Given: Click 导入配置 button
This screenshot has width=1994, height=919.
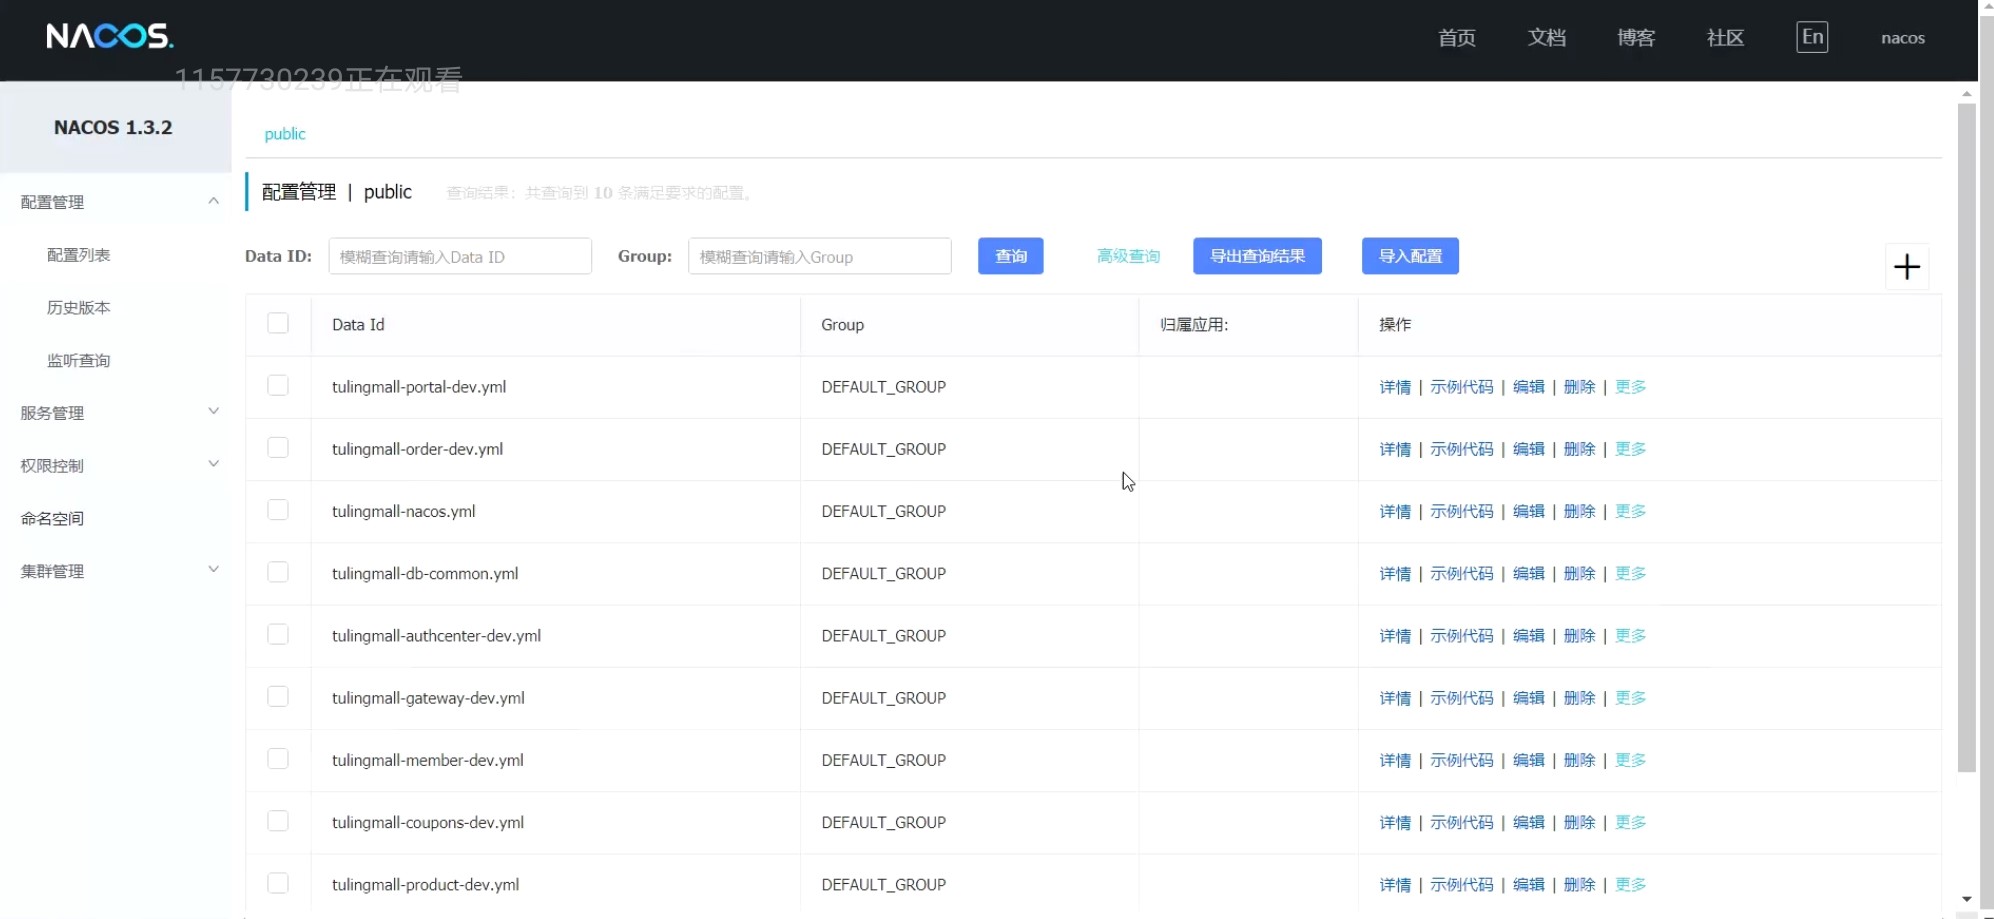Looking at the screenshot, I should 1410,256.
